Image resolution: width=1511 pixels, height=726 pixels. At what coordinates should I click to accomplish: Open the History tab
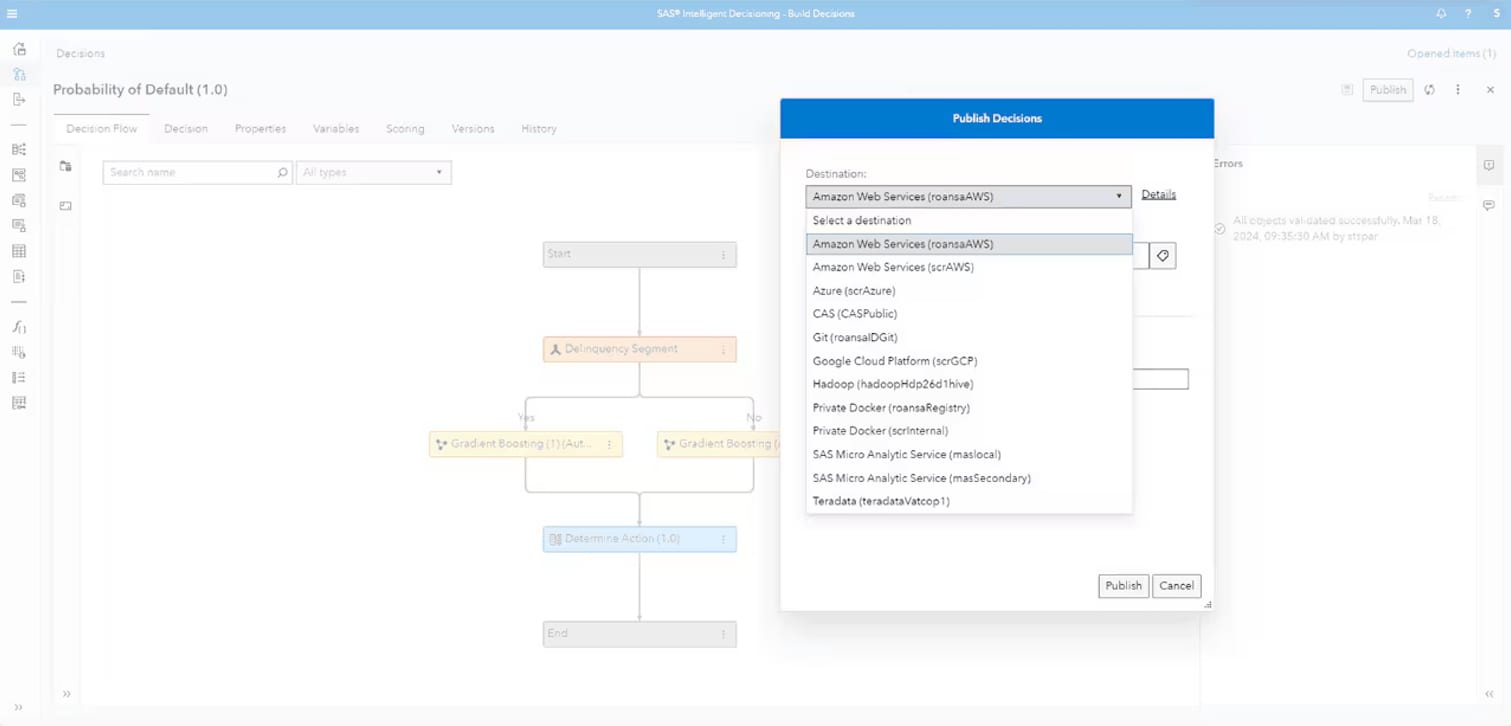(539, 129)
